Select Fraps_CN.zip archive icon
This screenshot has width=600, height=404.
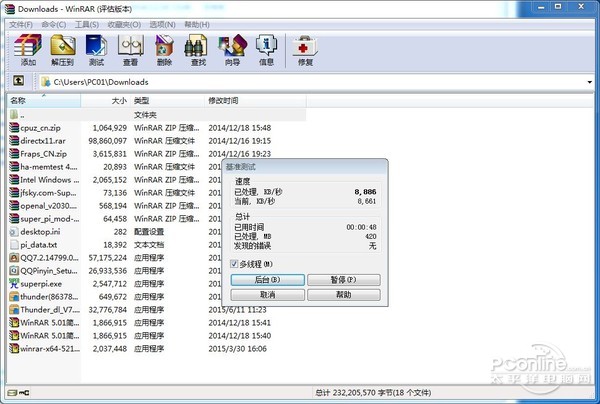[14, 153]
